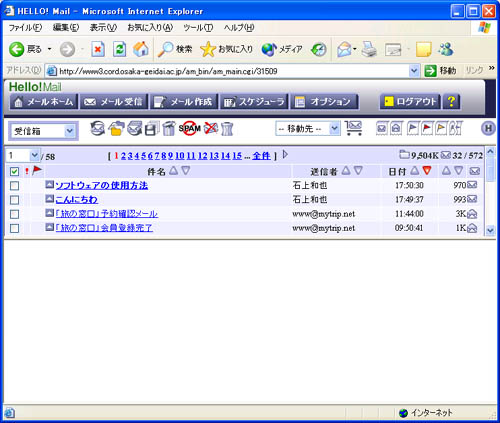
Task: Click the yellow question mark help button
Action: [x=451, y=102]
